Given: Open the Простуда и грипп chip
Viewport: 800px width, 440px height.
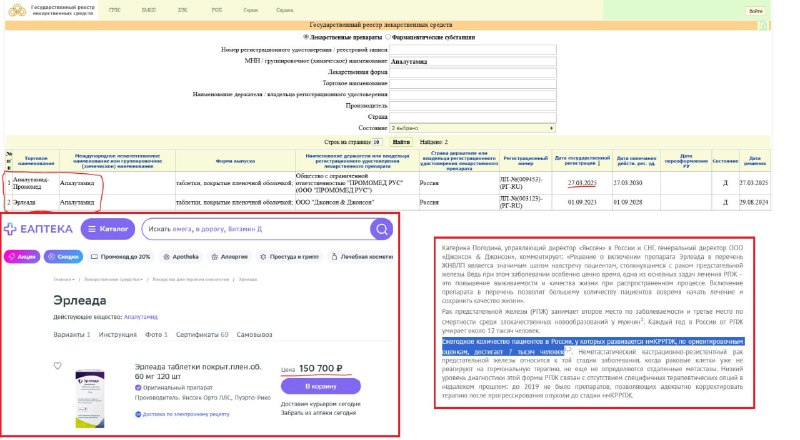Looking at the screenshot, I should pos(289,257).
